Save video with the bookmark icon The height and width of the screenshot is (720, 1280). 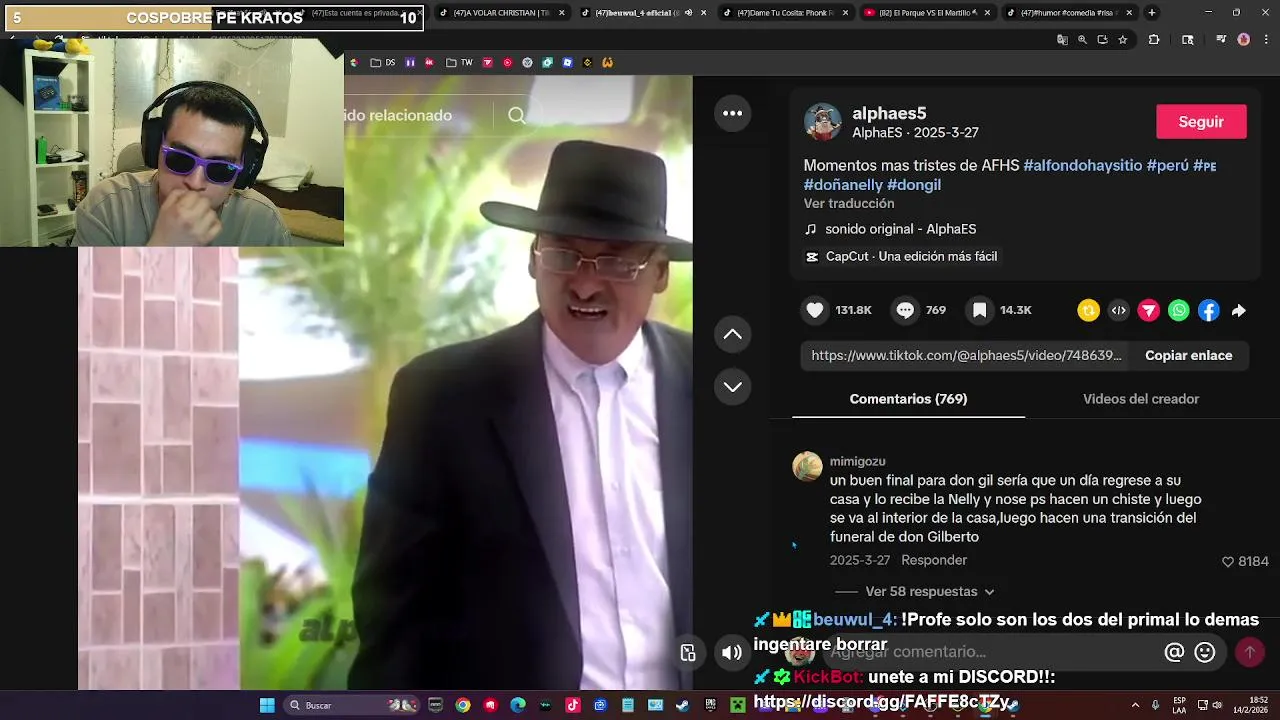point(980,310)
